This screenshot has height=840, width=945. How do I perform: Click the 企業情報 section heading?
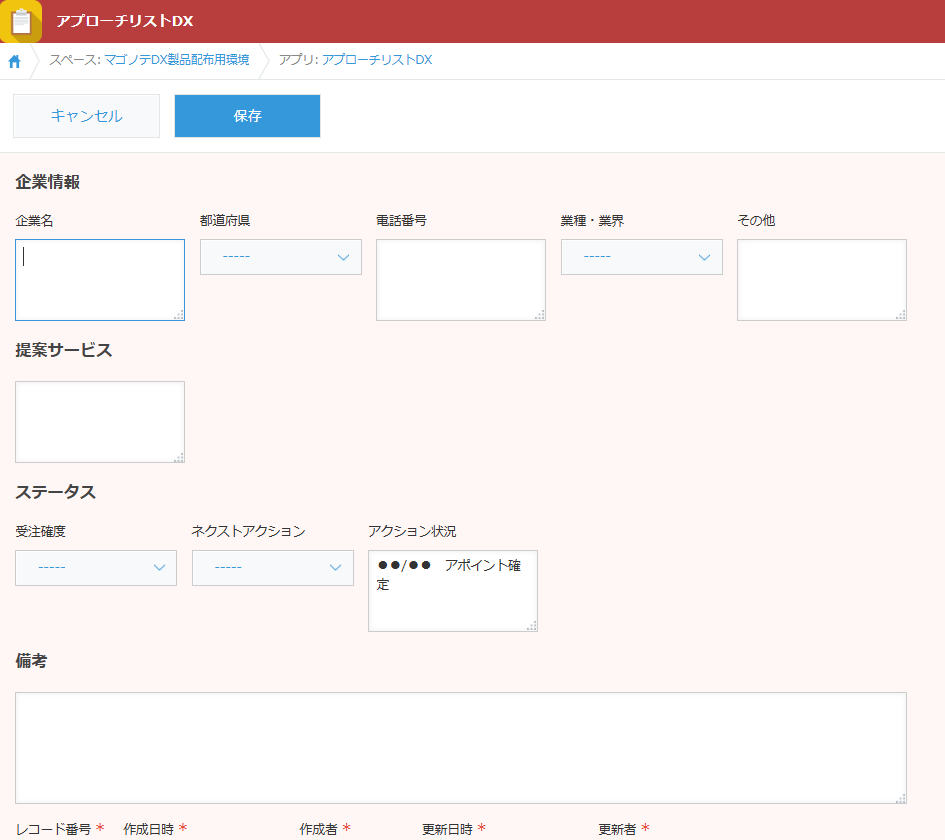pos(48,182)
